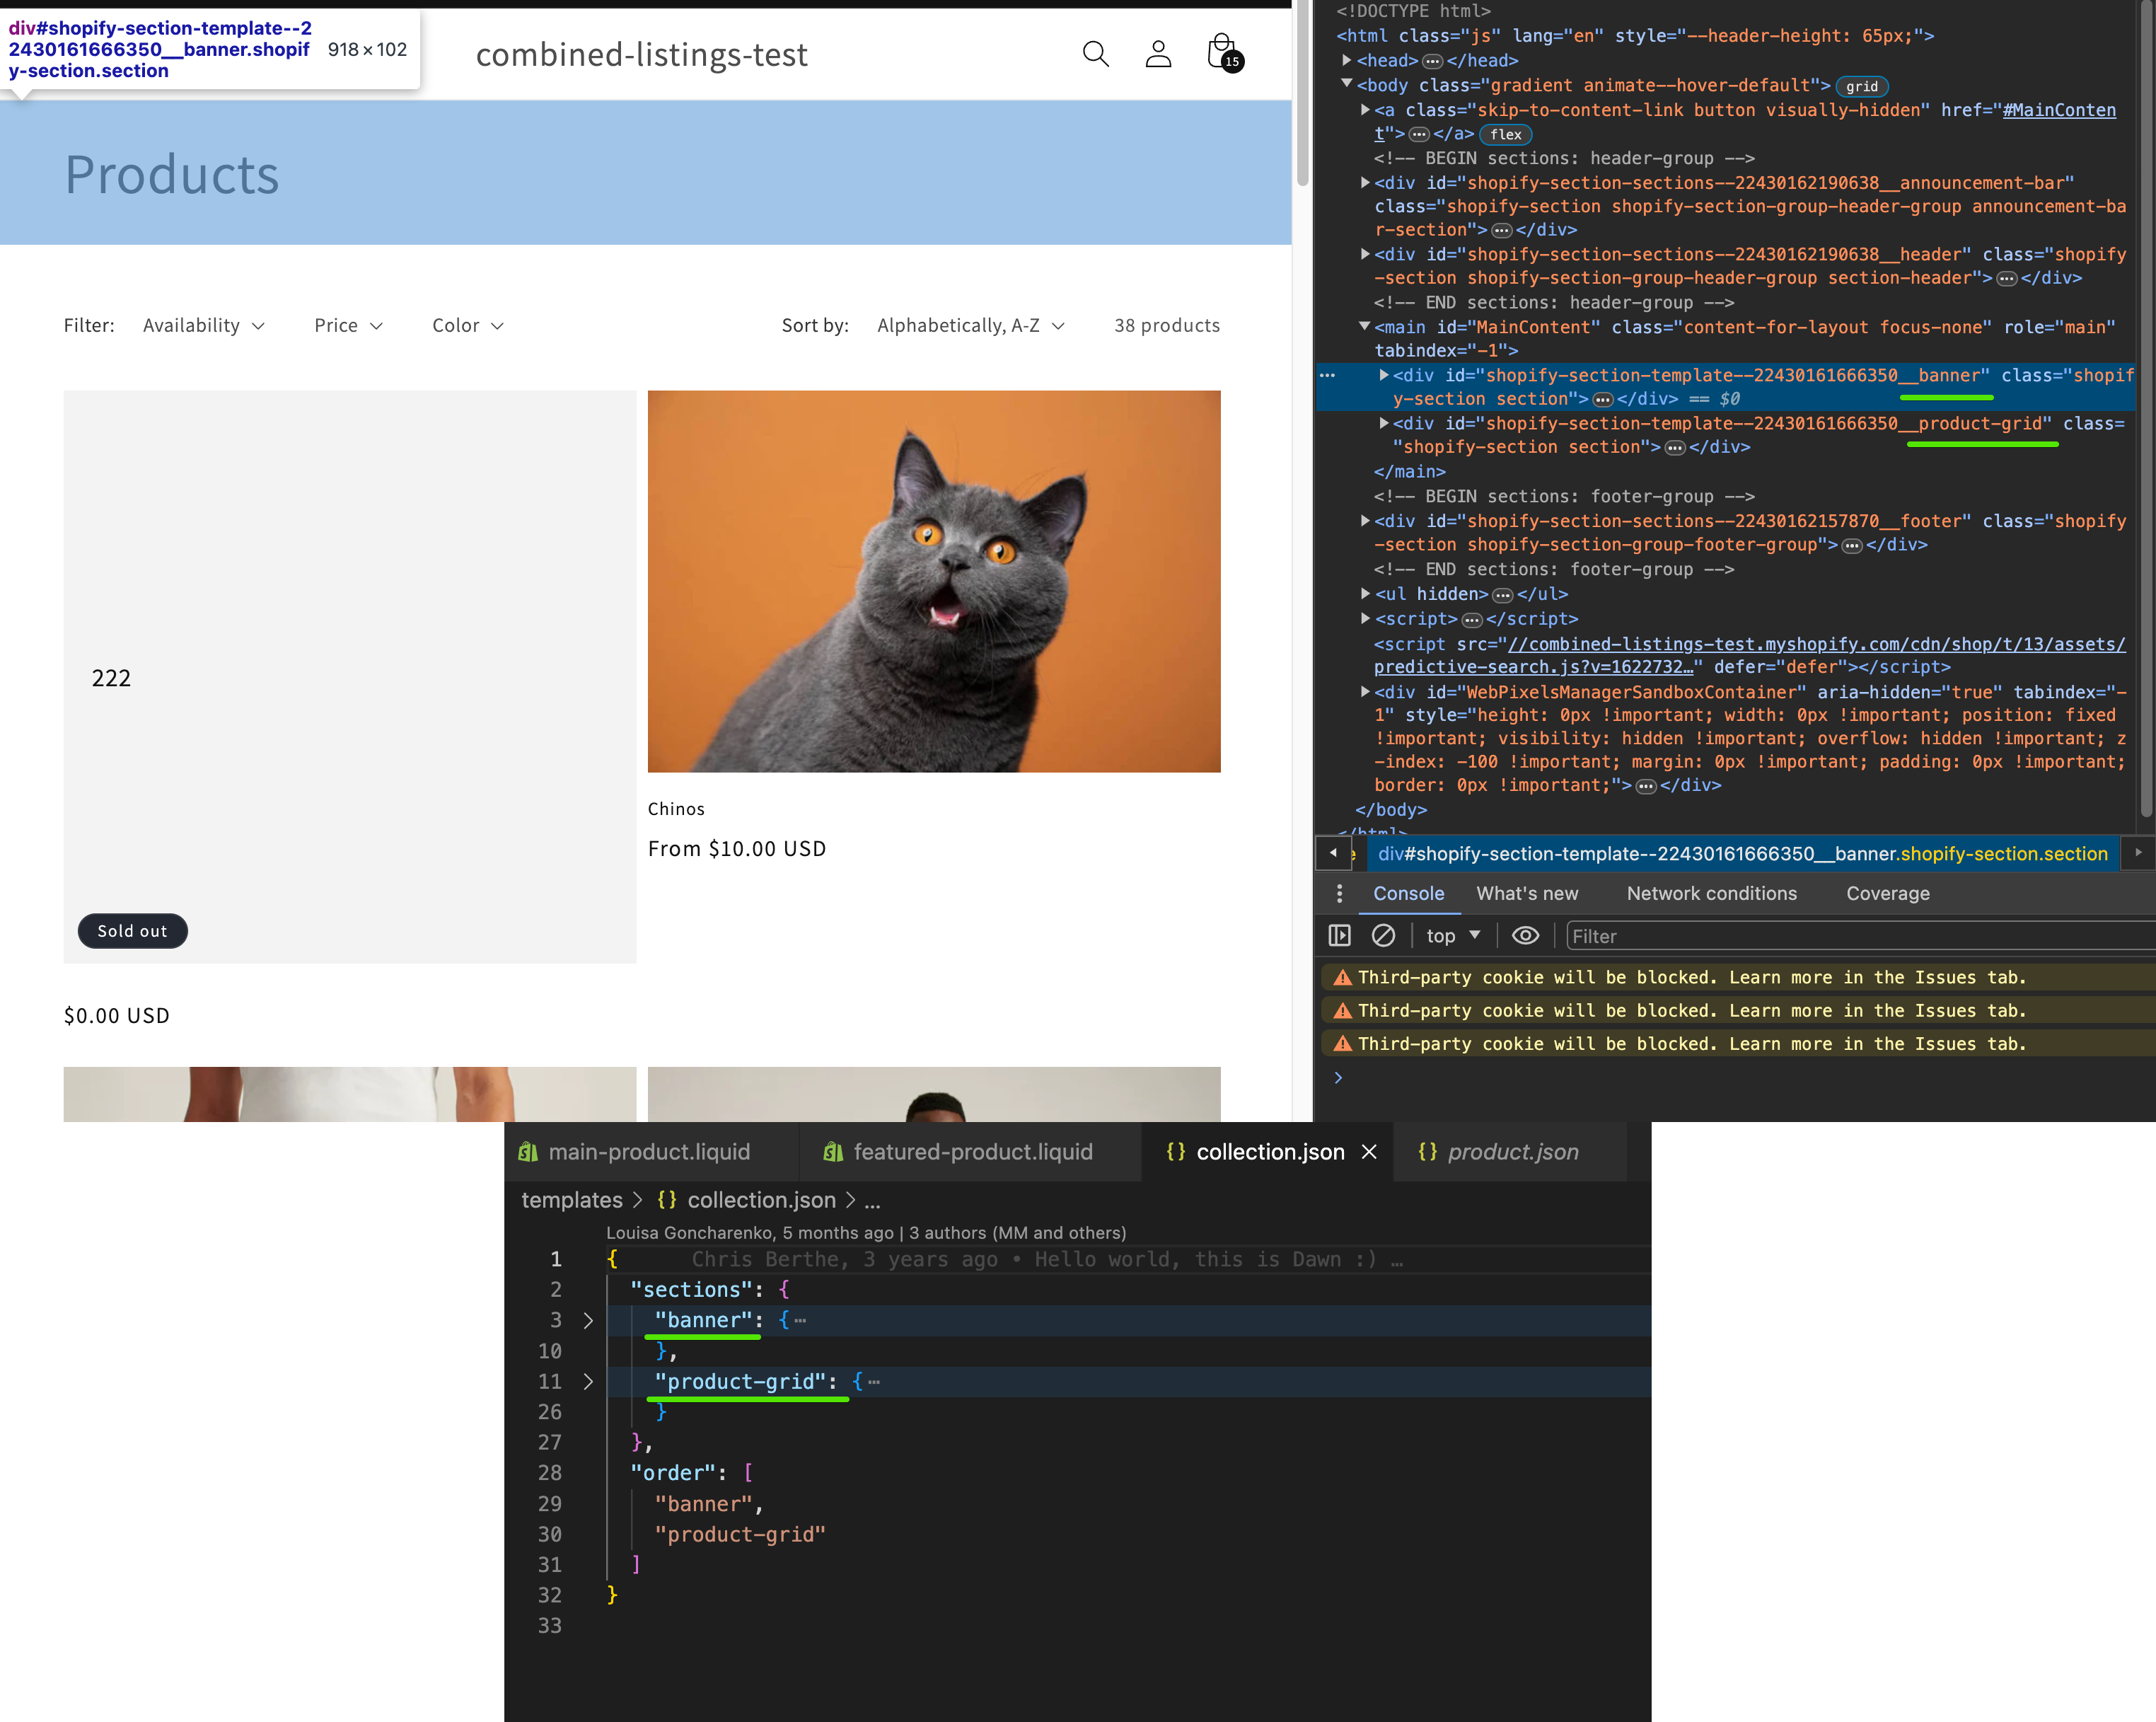The image size is (2156, 1722).
Task: Open the sold out 222 product card
Action: [350, 677]
